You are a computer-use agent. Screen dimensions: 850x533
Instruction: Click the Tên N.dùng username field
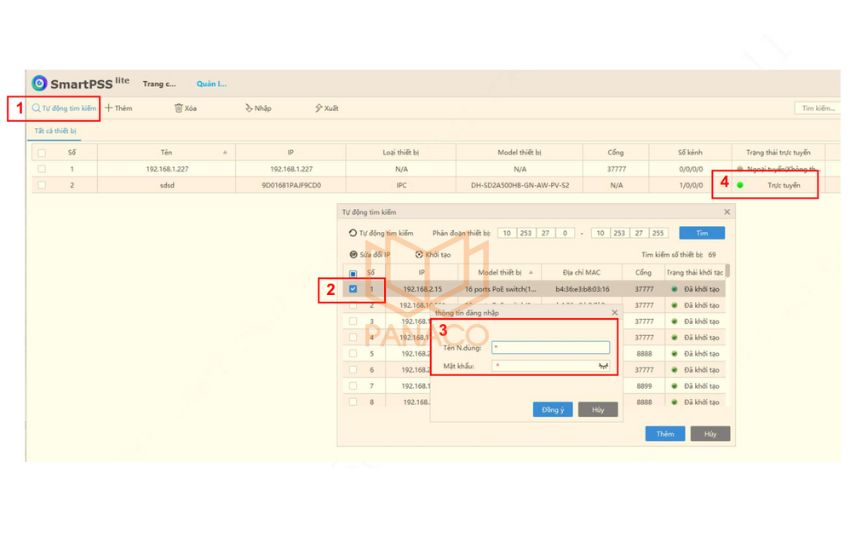pyautogui.click(x=550, y=348)
